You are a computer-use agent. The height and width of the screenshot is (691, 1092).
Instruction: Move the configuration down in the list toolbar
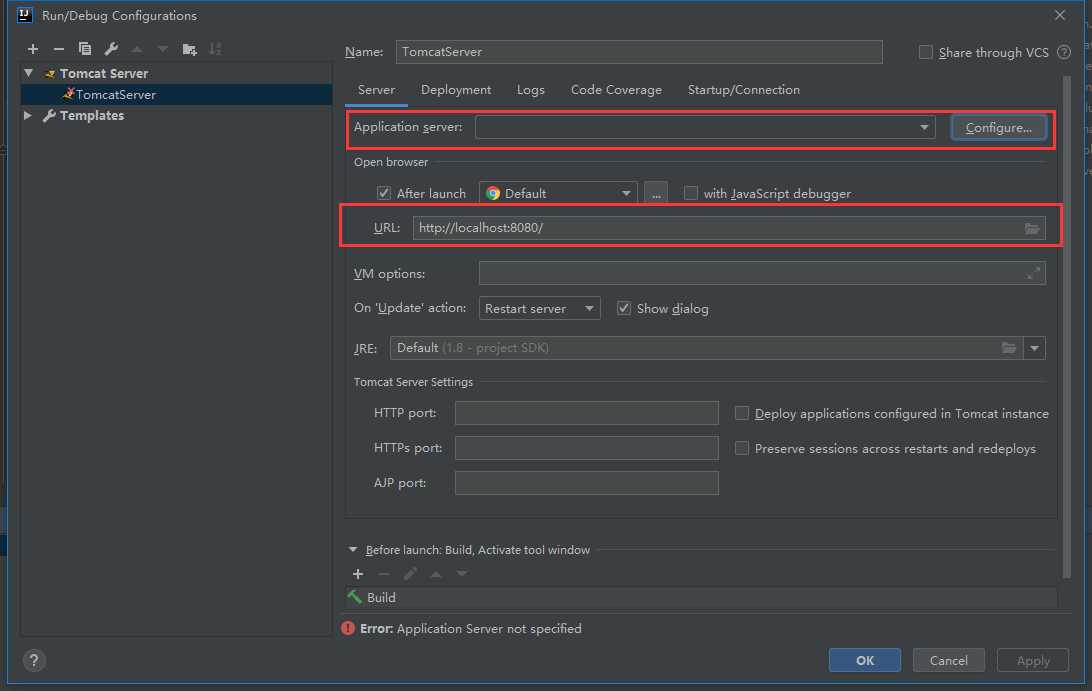162,49
